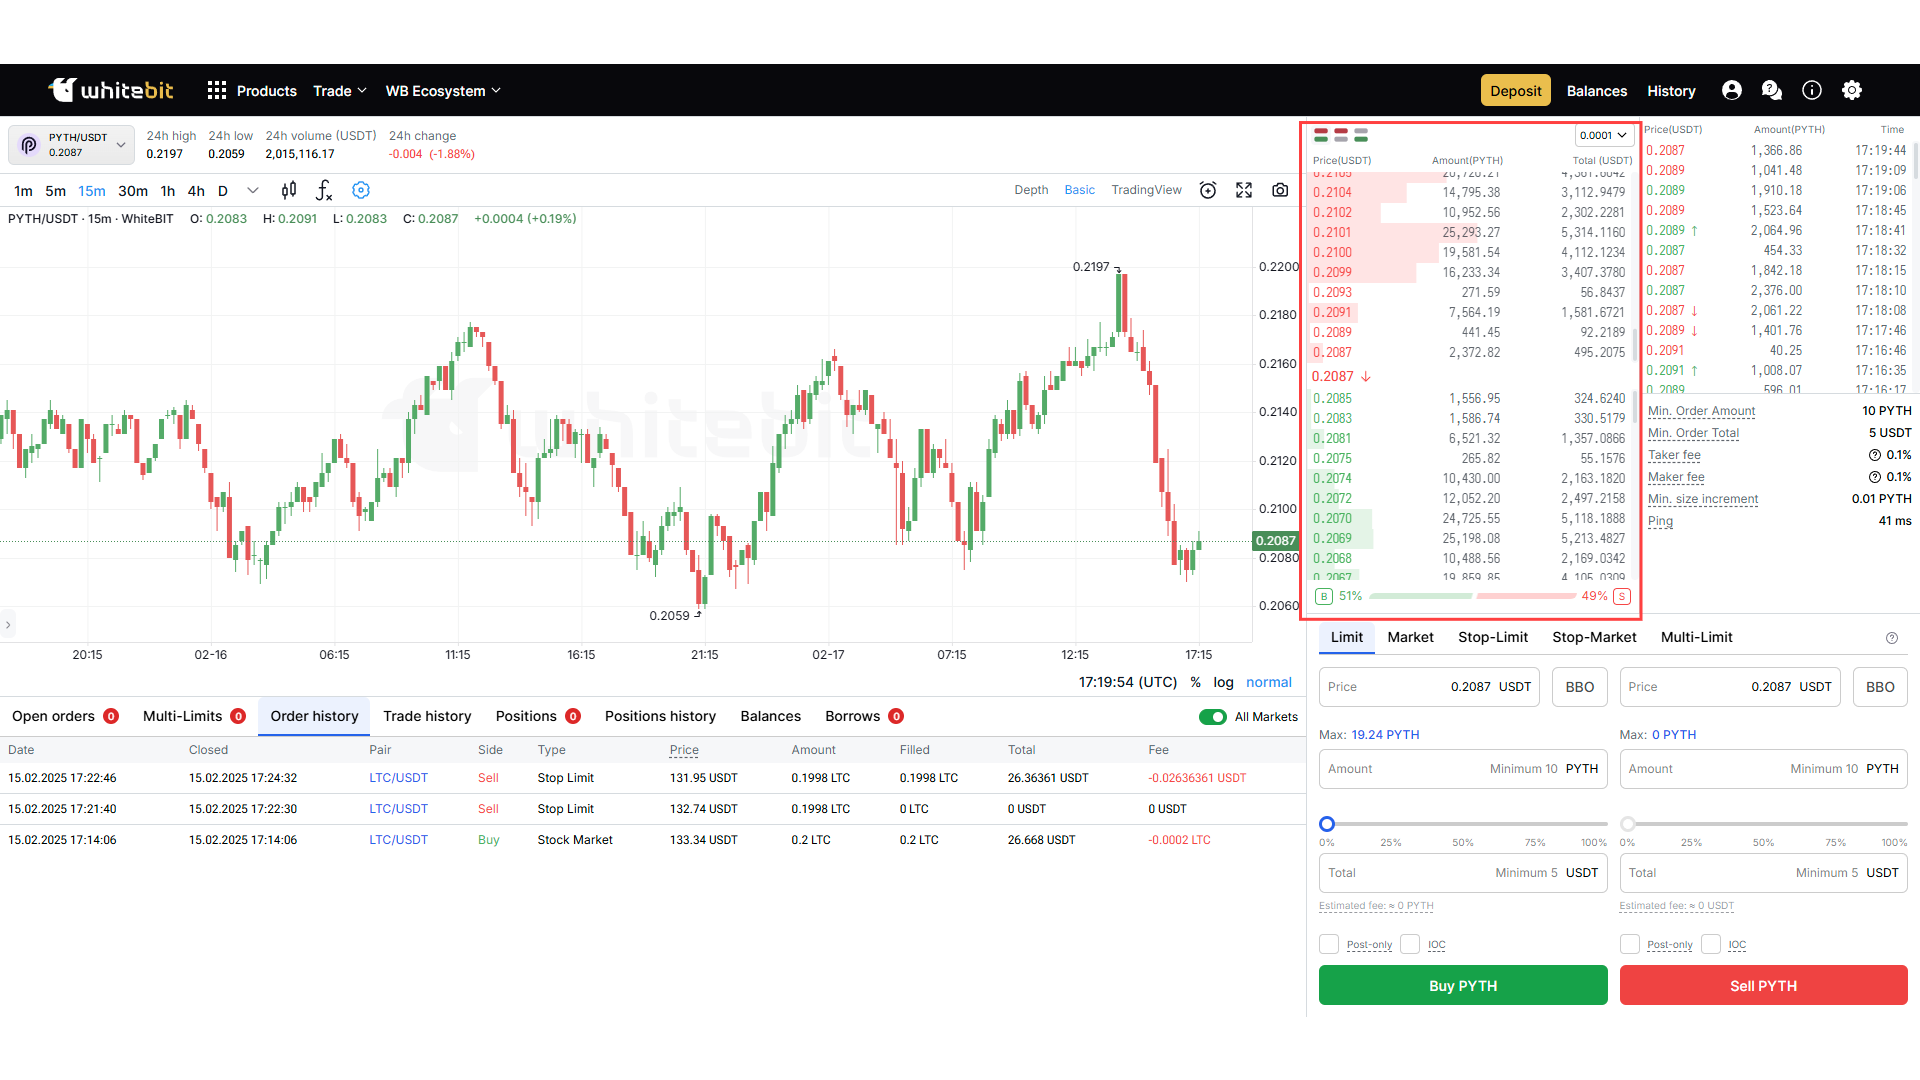1920x1080 pixels.
Task: Switch to the Stop-Market order tab
Action: coord(1595,637)
